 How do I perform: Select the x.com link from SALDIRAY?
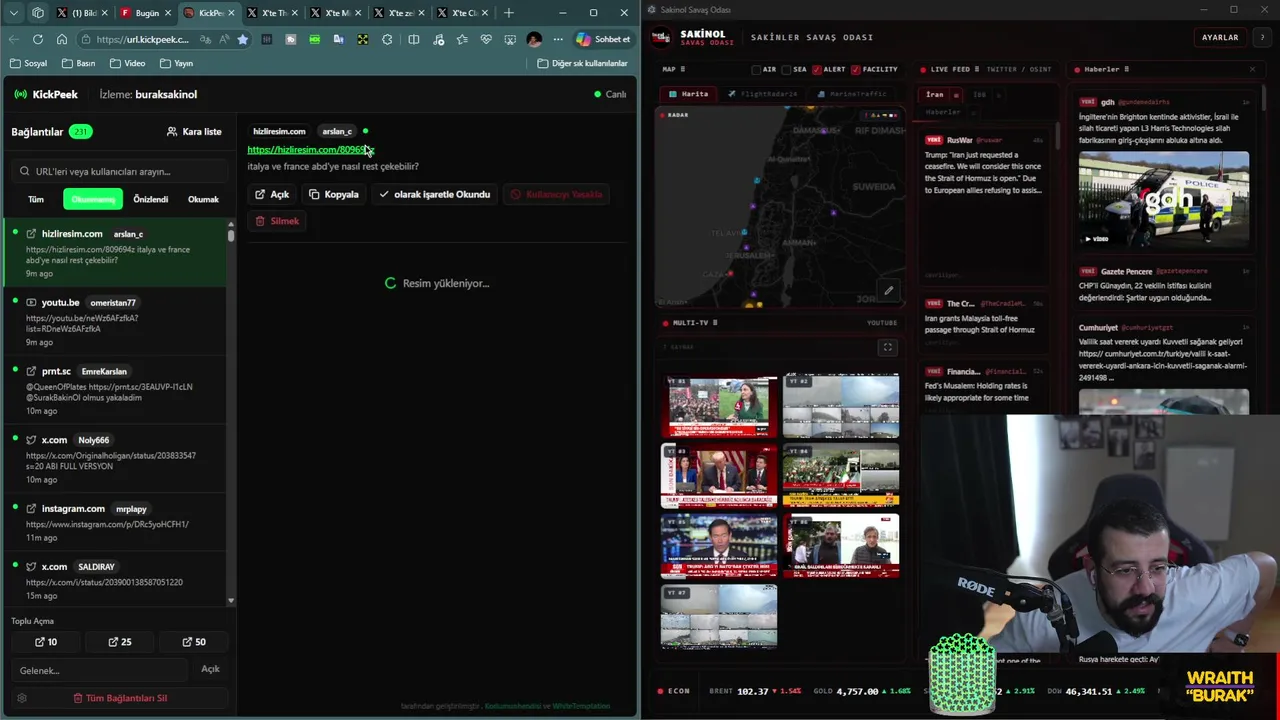pyautogui.click(x=115, y=580)
